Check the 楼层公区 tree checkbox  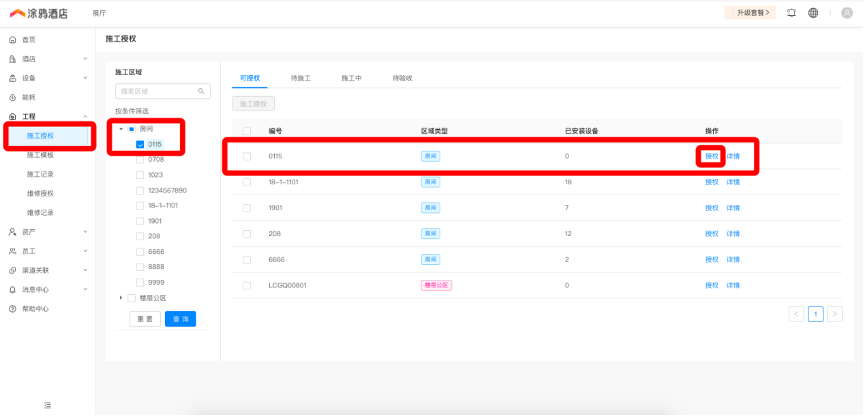coord(131,298)
